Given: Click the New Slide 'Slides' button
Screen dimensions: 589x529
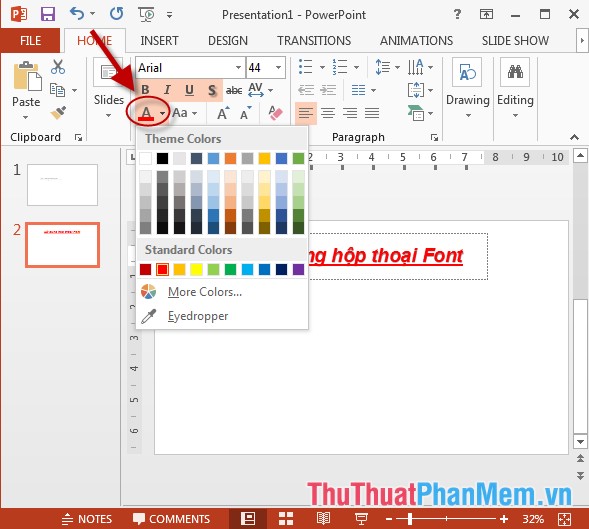Looking at the screenshot, I should [109, 88].
